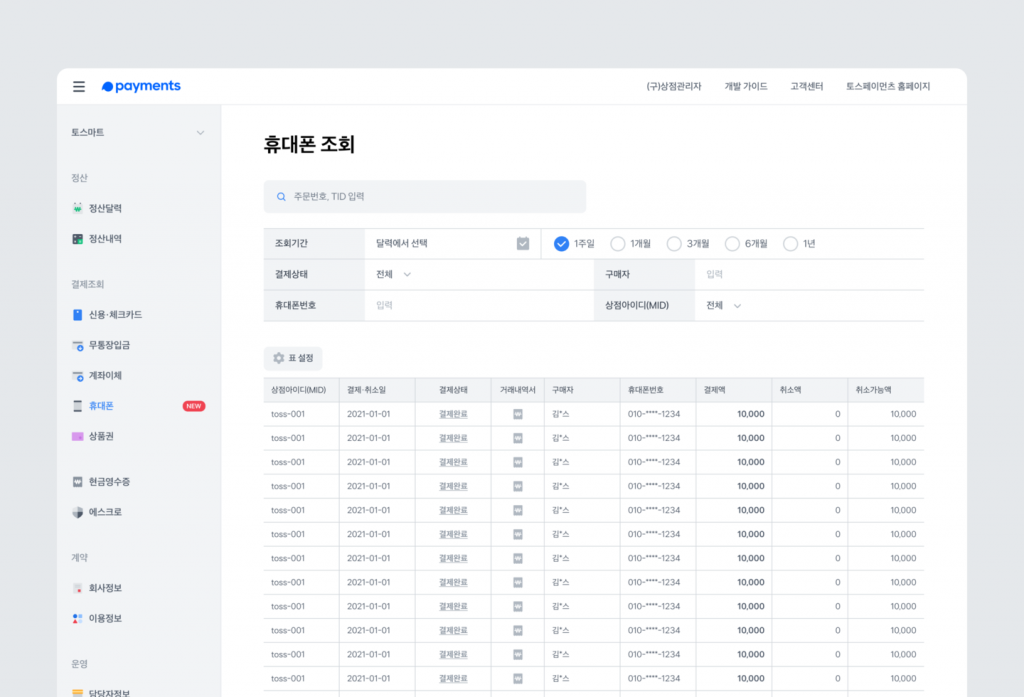Click toss-001 in the first row

click(288, 414)
